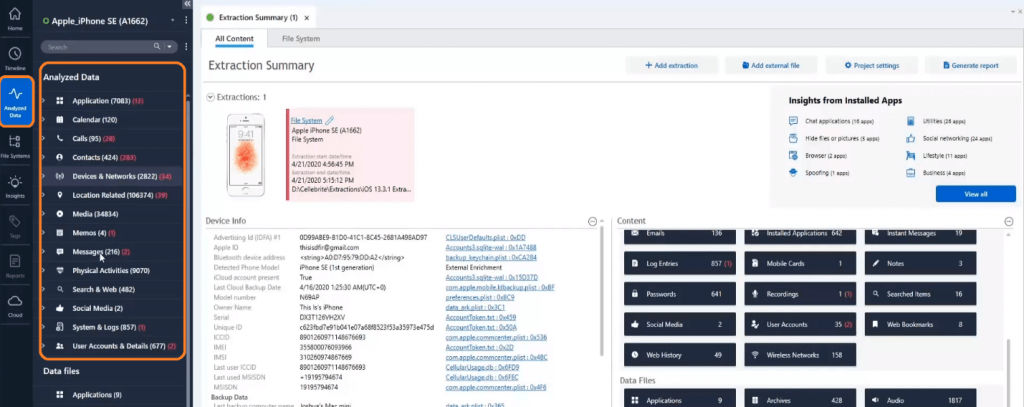Click the Lifestyle insight icon

click(x=910, y=156)
